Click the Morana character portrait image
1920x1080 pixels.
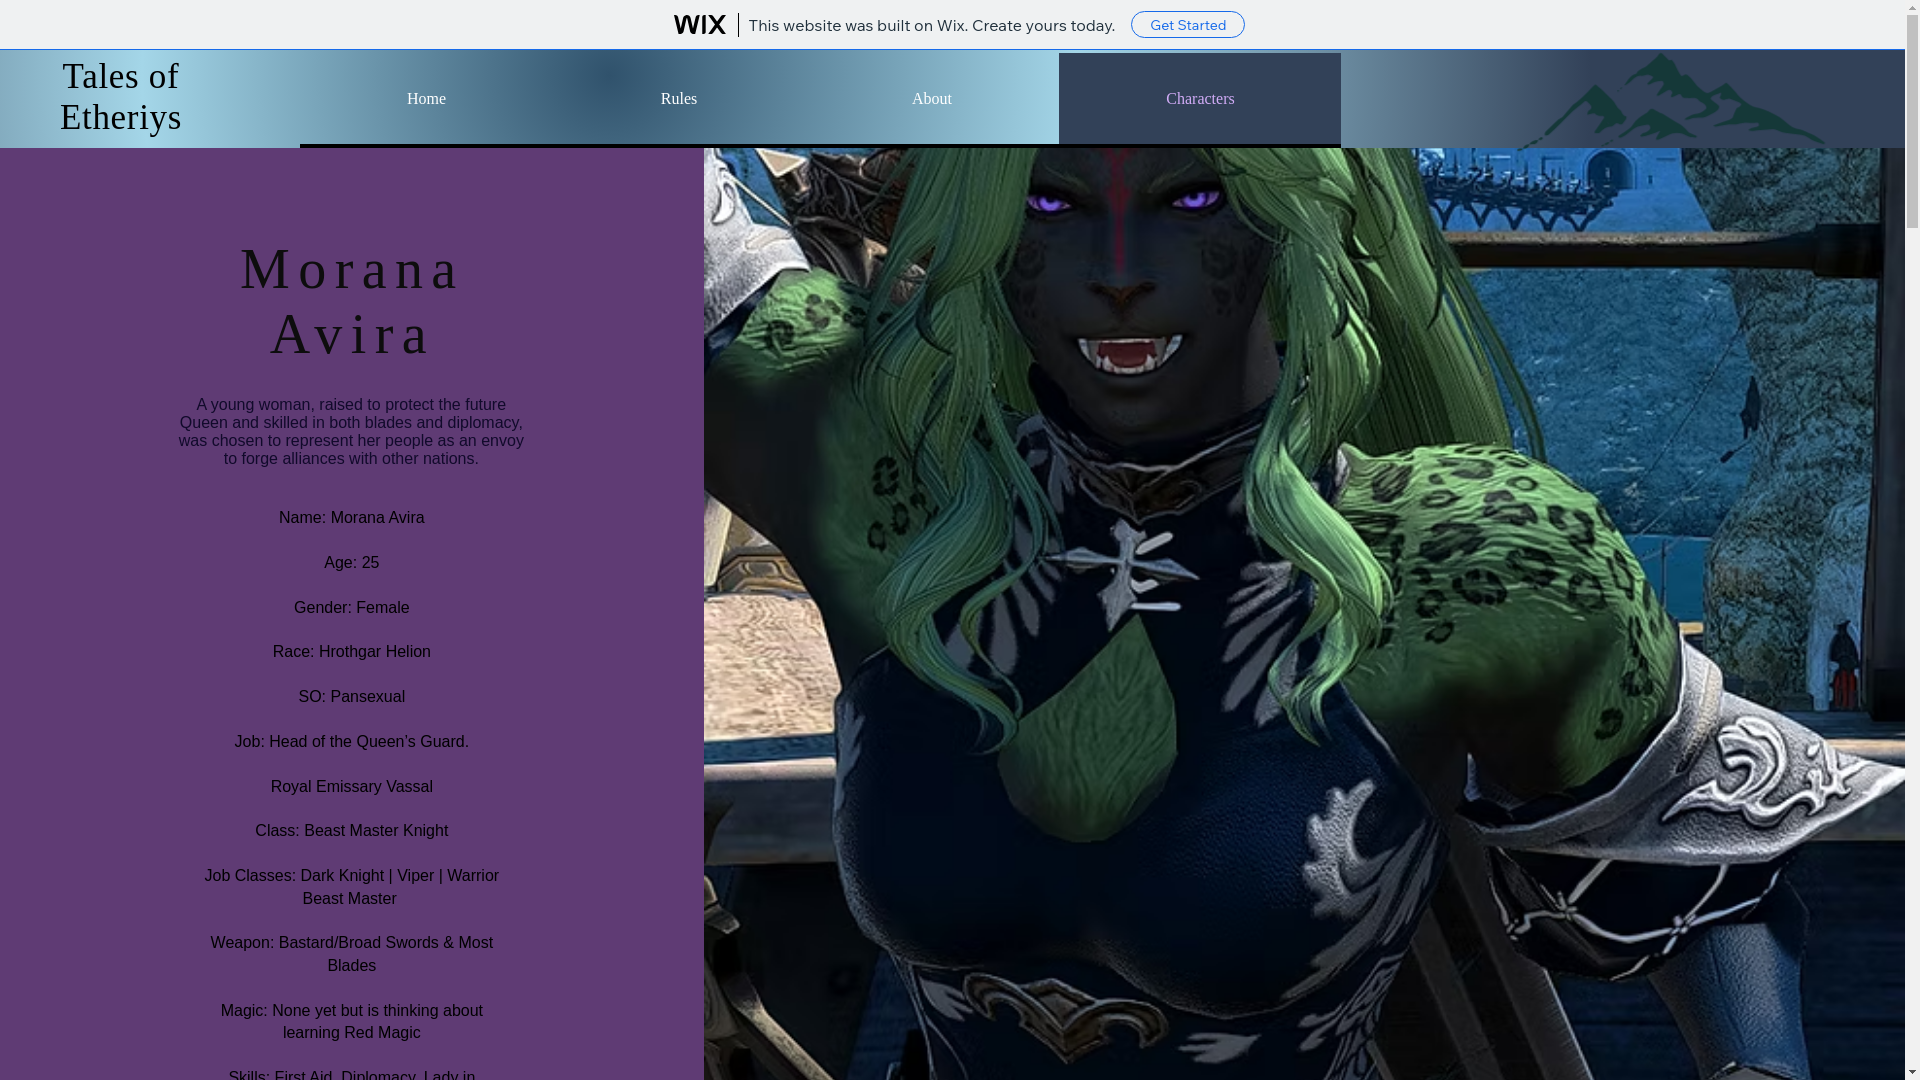(1304, 614)
